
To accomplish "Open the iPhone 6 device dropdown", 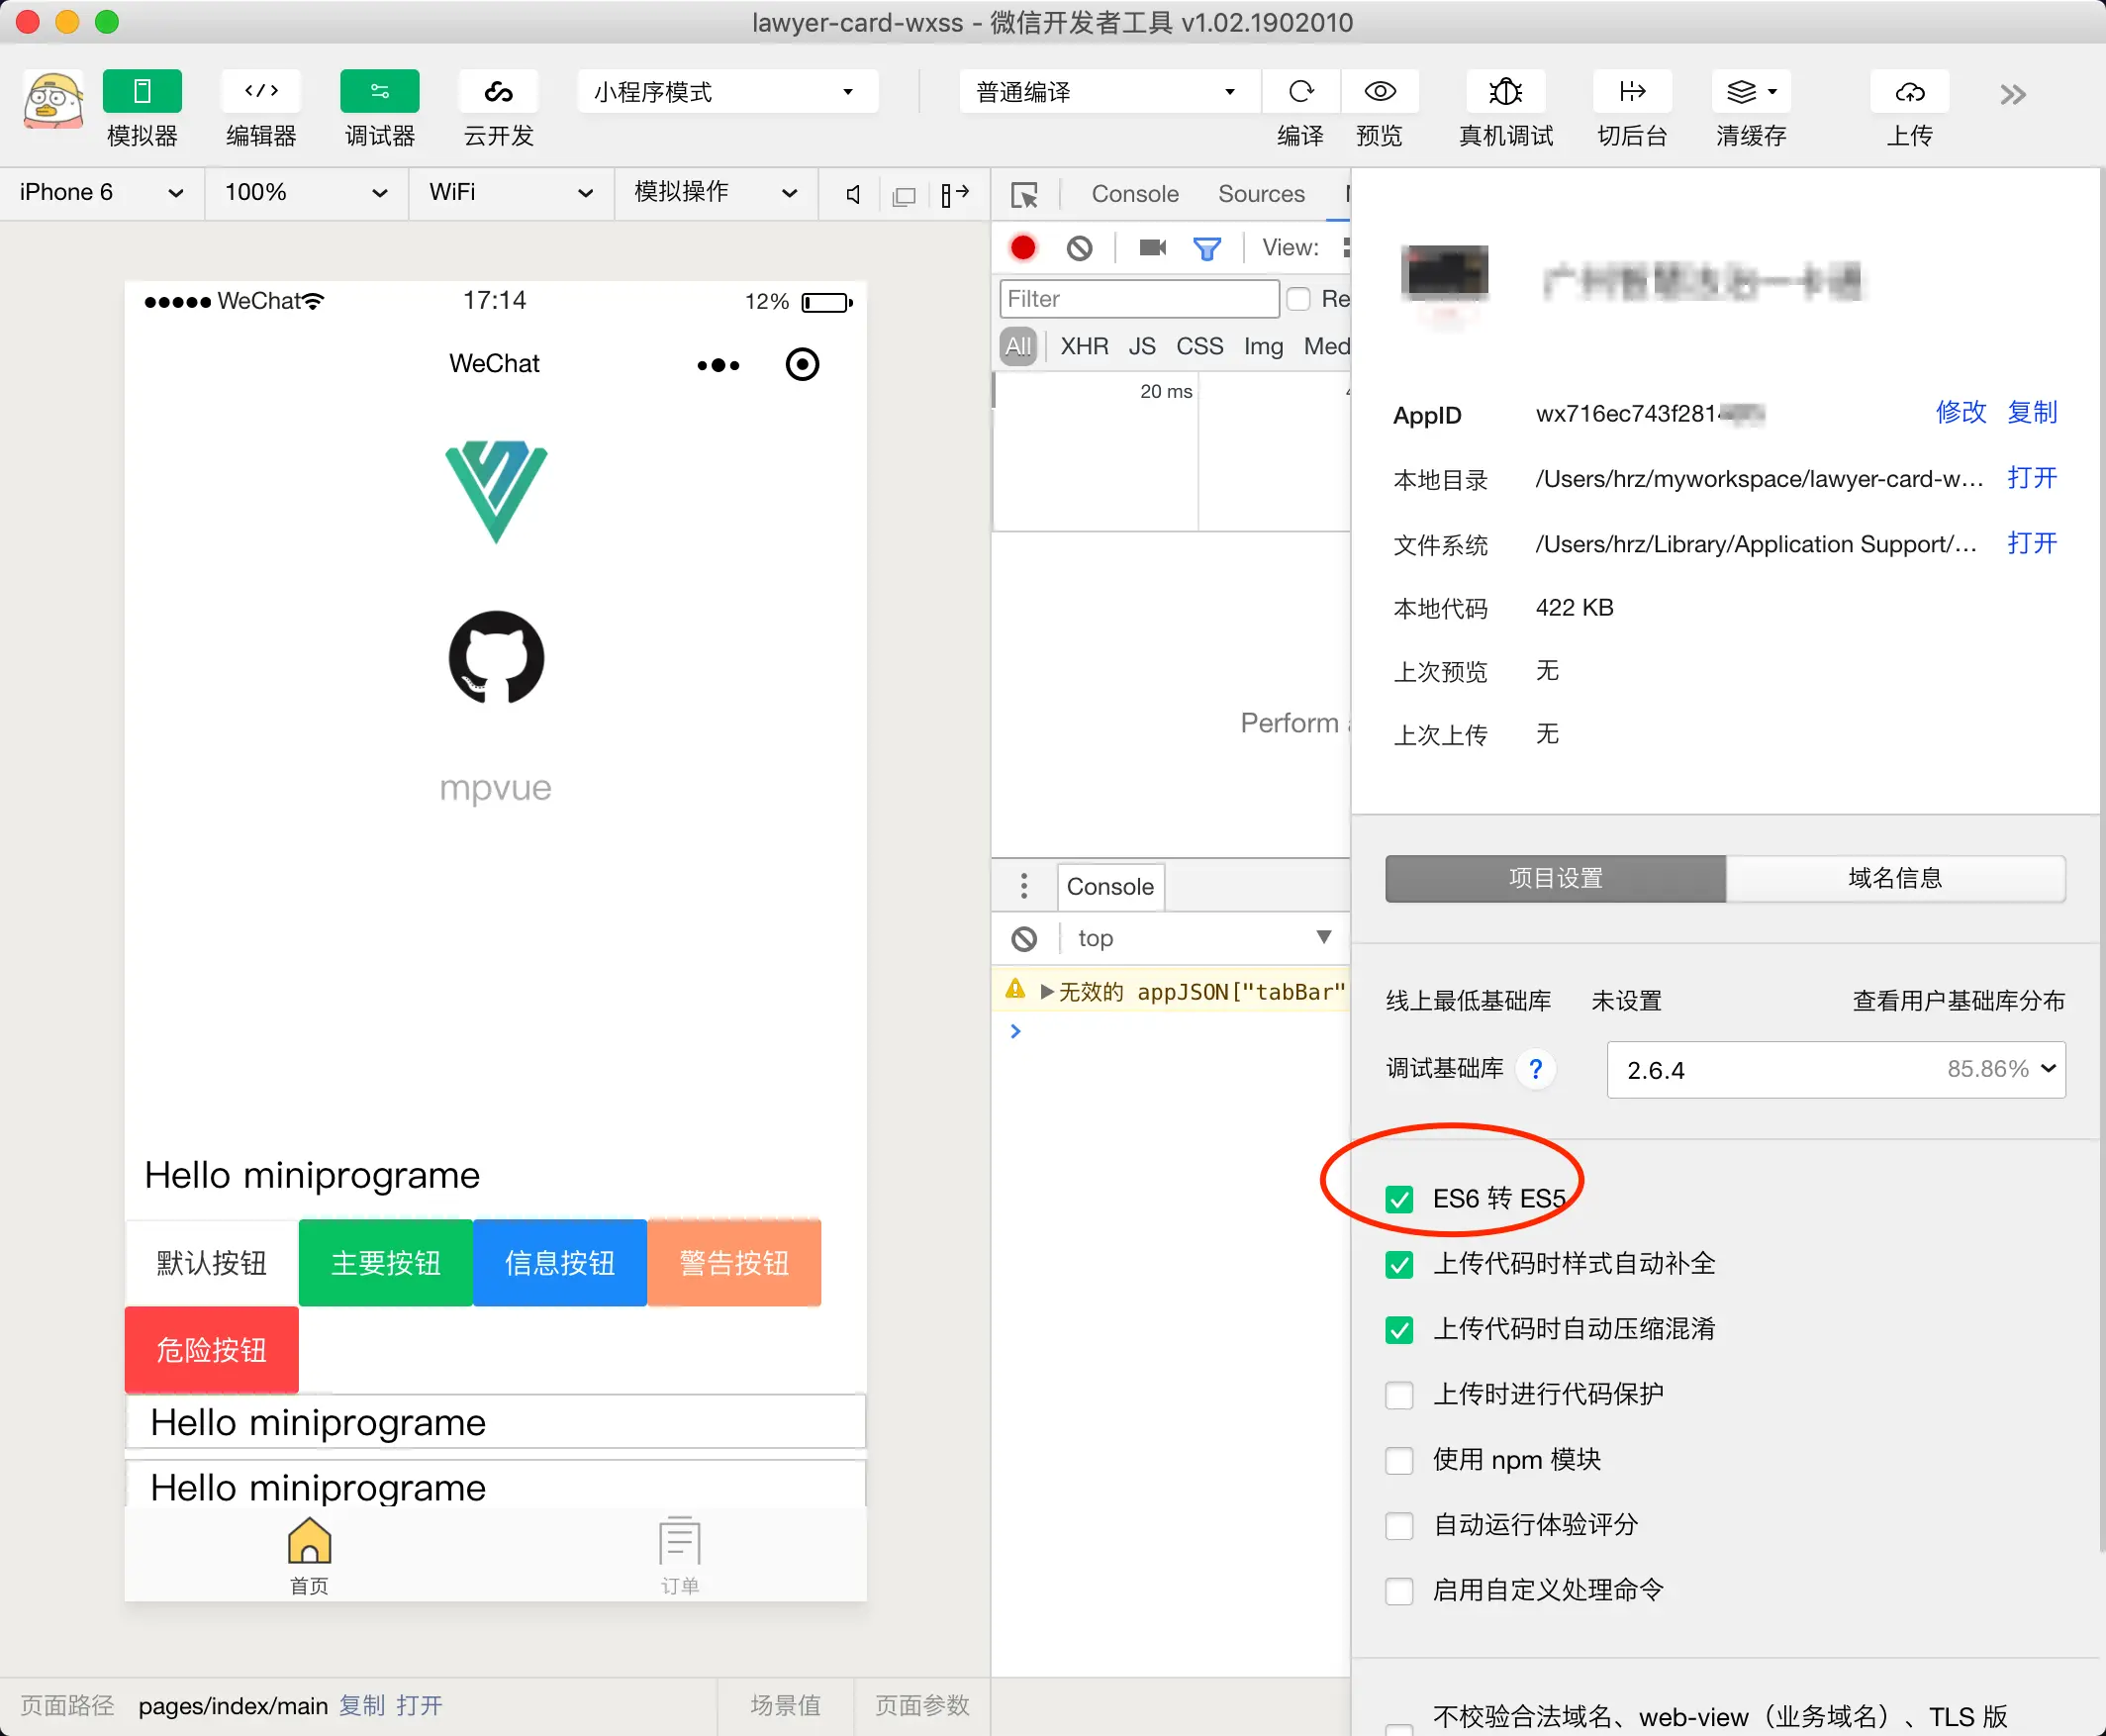I will click(100, 192).
